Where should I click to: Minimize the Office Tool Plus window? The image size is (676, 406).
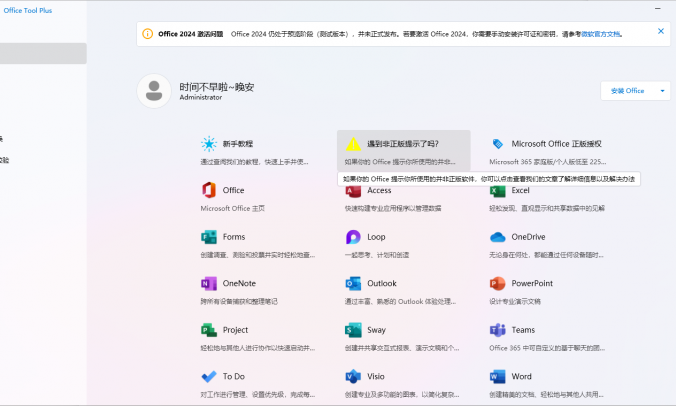(x=657, y=8)
